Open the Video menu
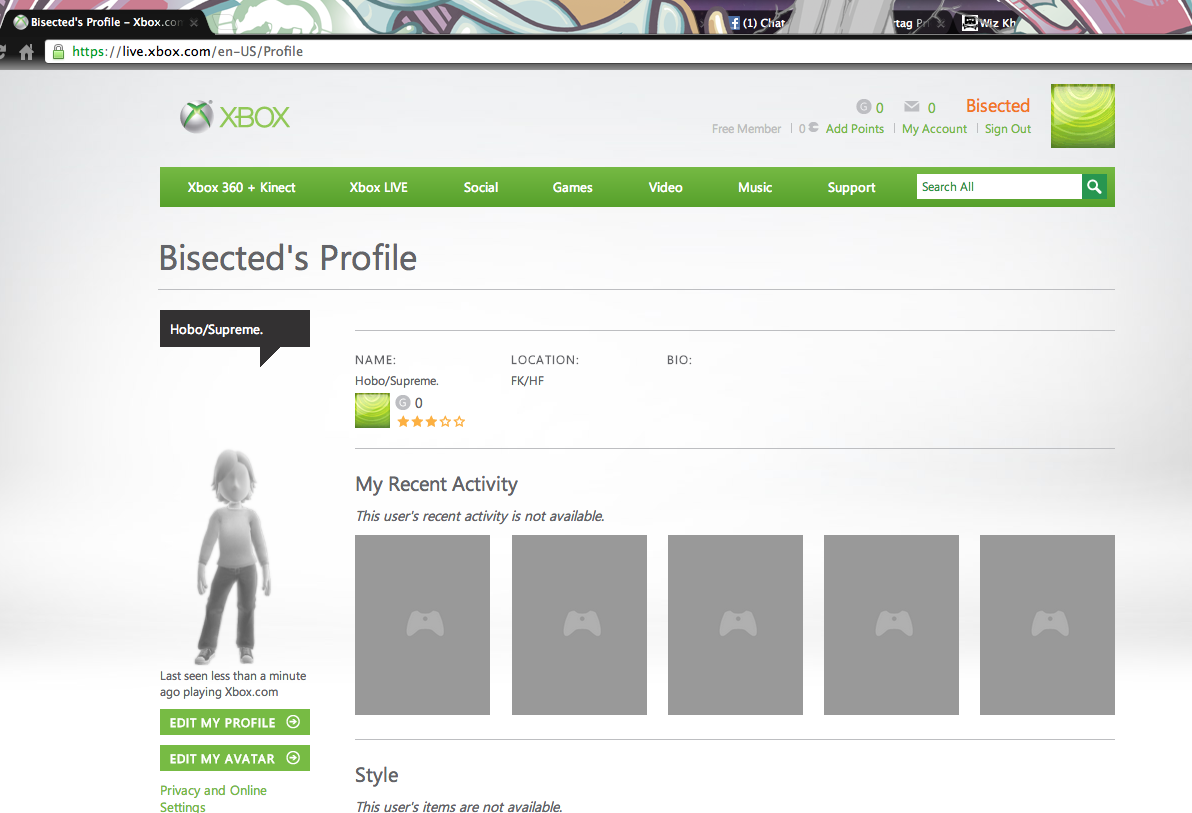 point(665,187)
